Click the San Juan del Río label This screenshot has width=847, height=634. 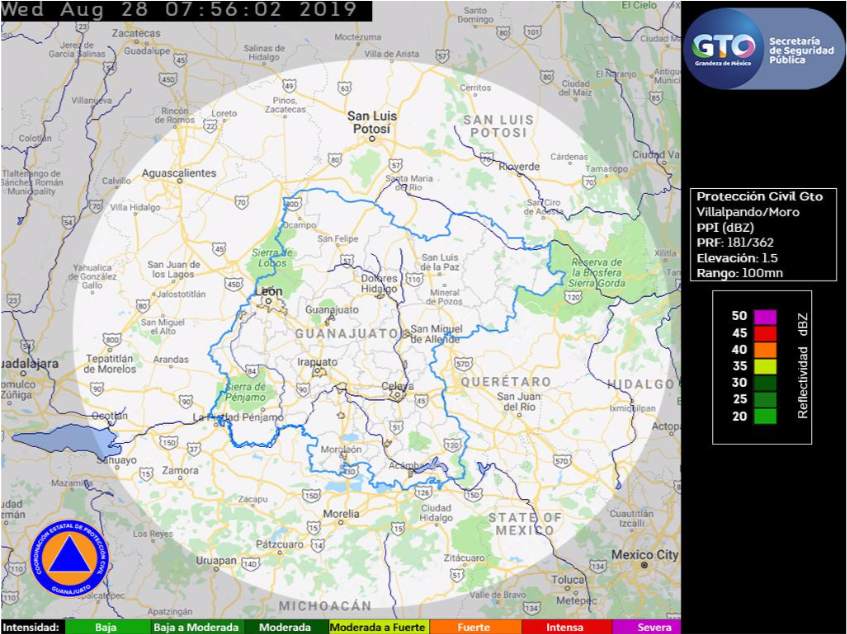519,401
